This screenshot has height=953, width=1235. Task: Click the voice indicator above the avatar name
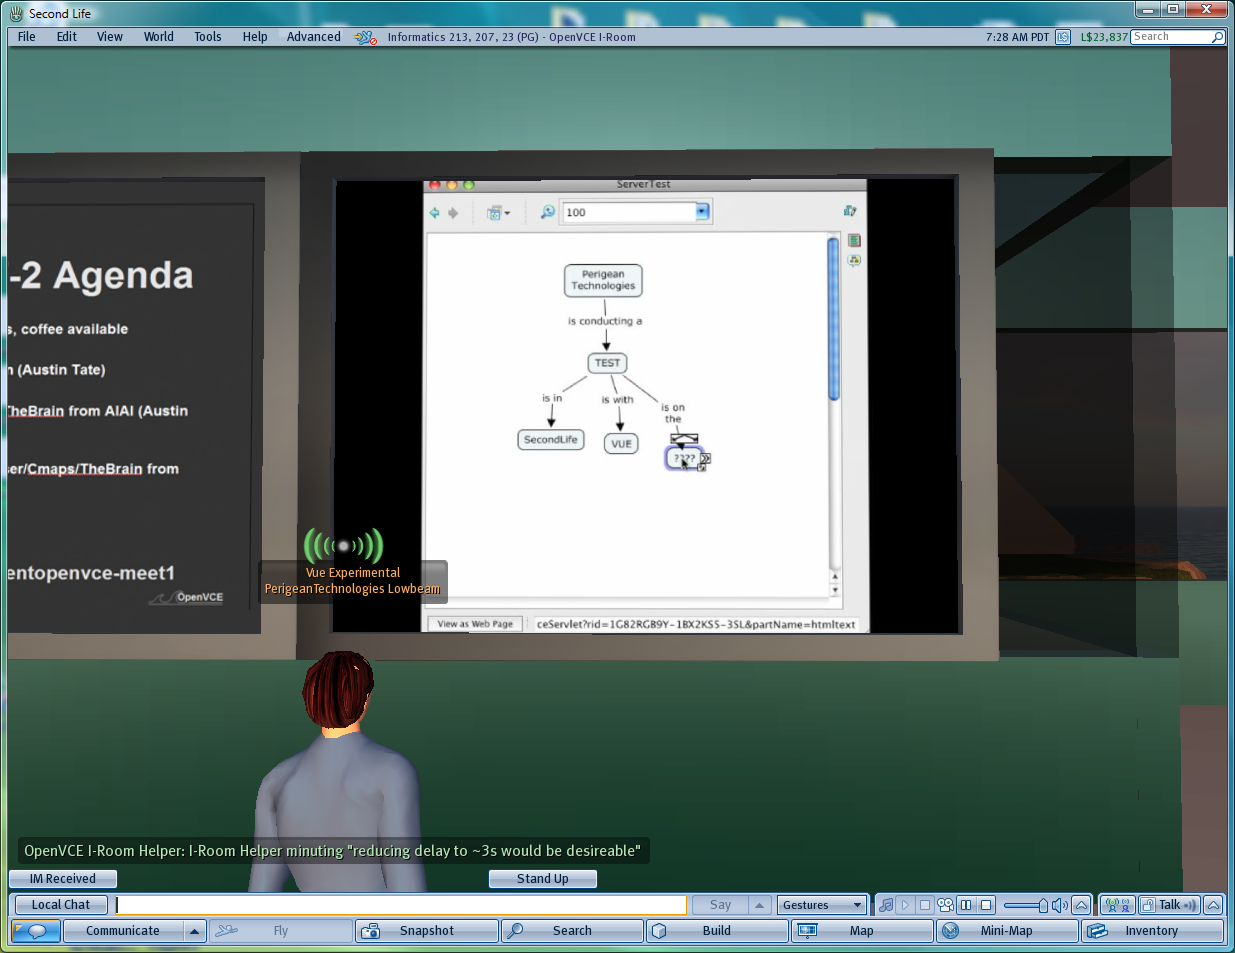[x=344, y=546]
